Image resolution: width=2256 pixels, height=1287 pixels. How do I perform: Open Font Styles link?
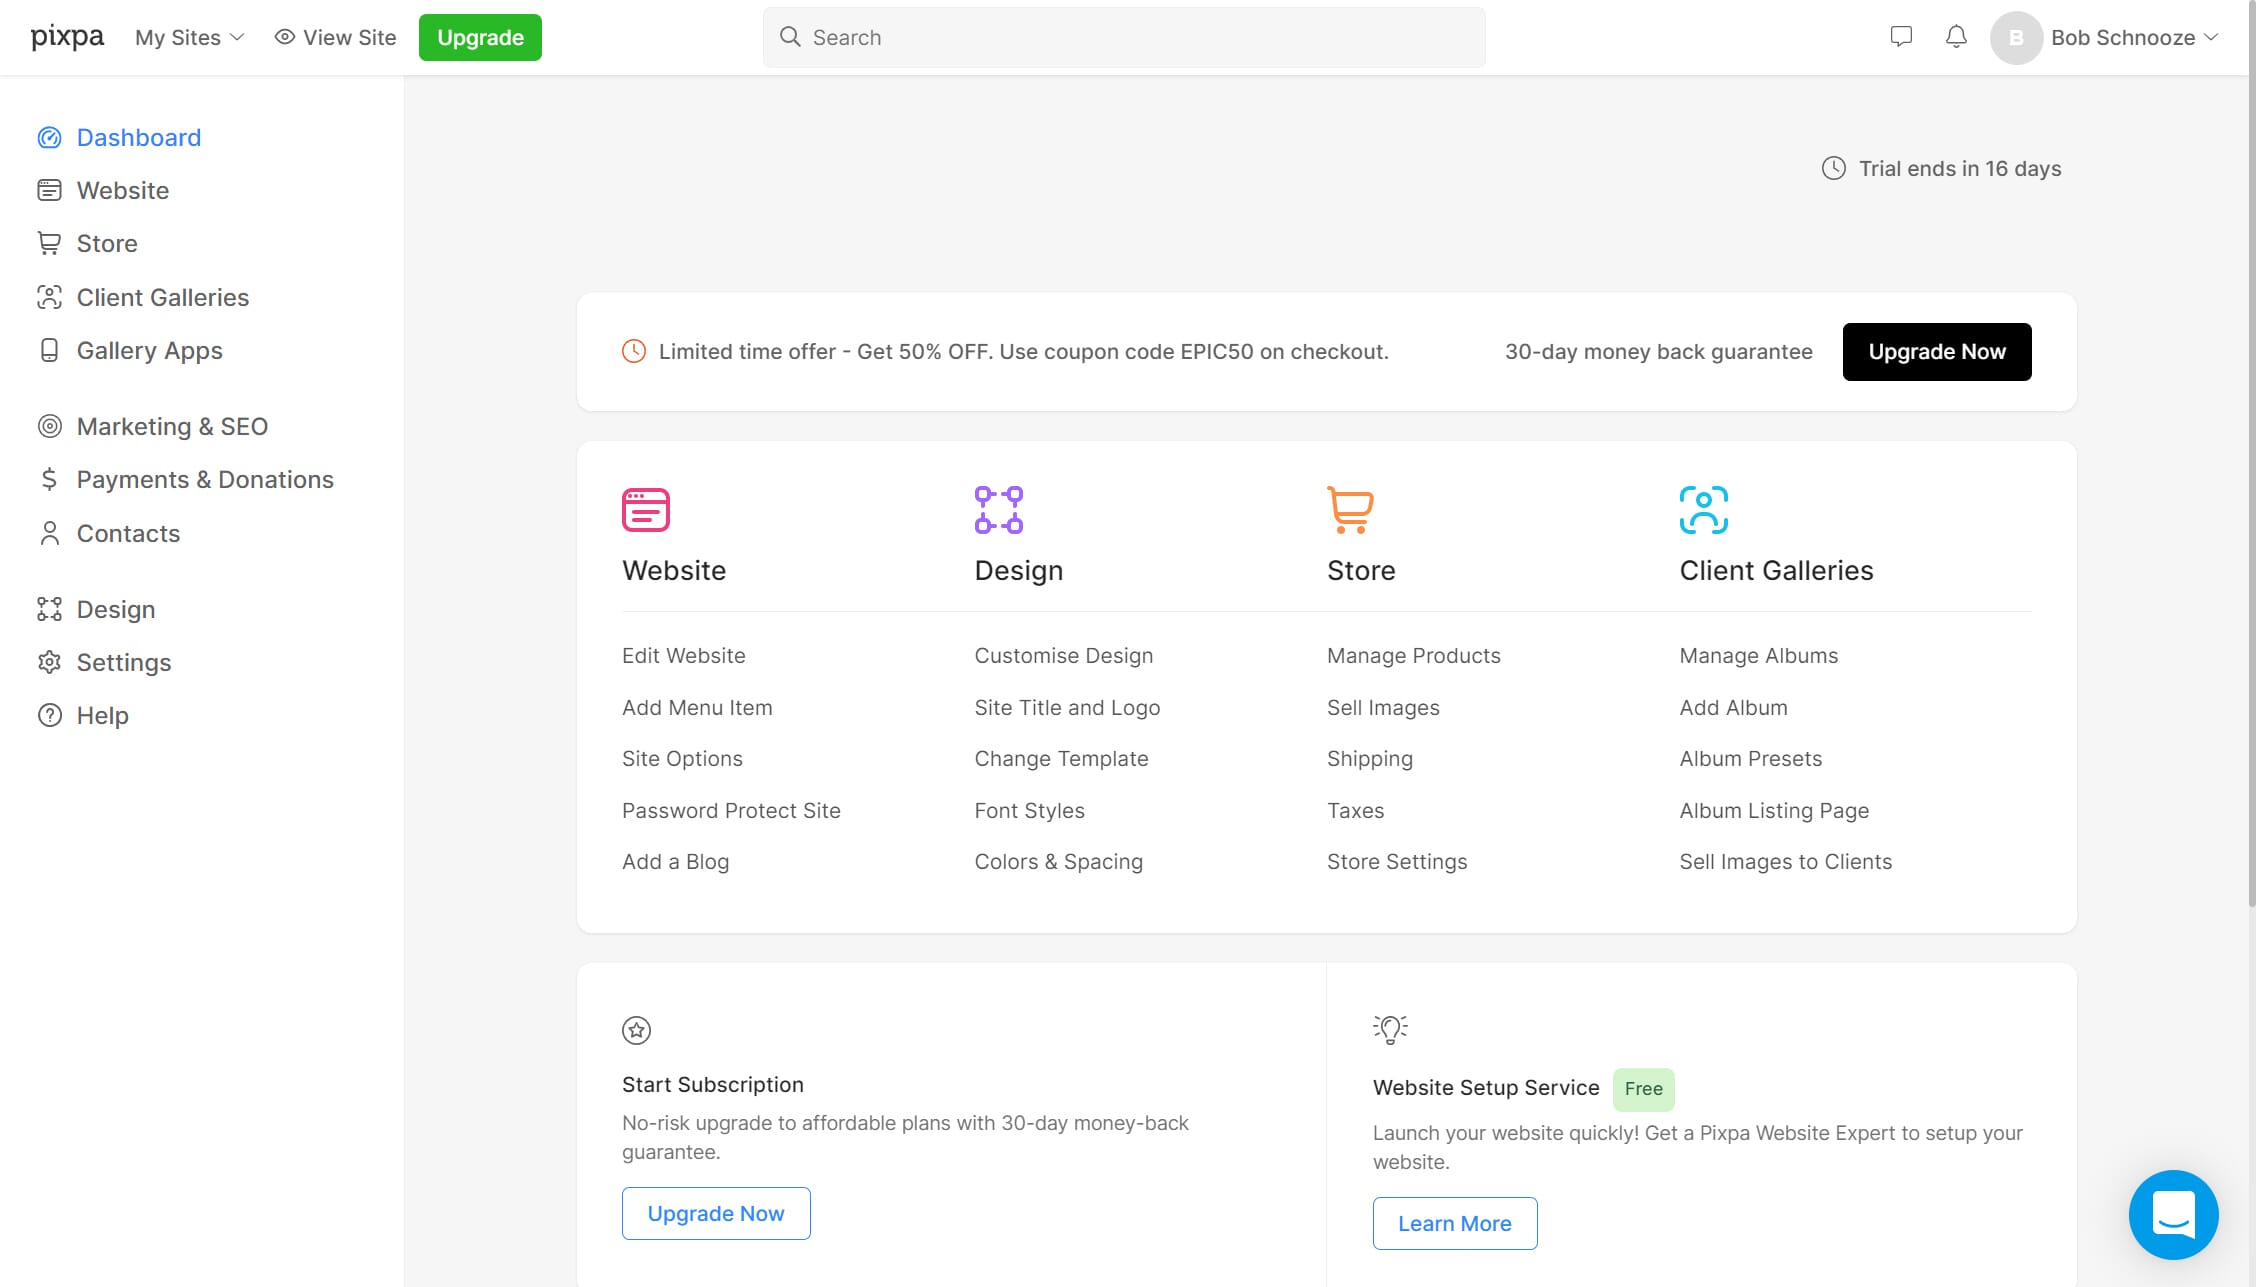[1029, 810]
